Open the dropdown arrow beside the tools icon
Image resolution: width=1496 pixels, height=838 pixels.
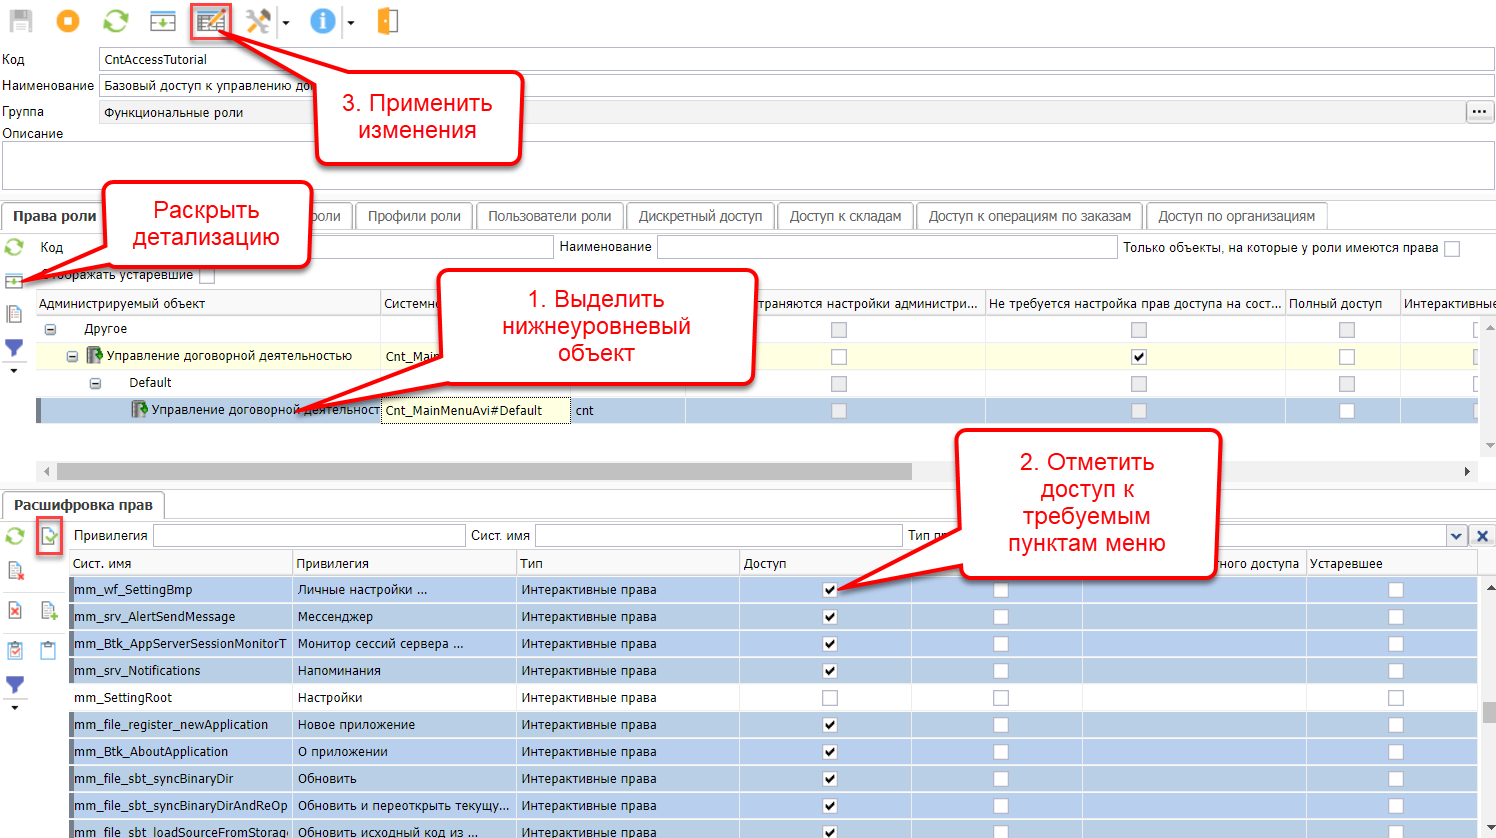286,23
